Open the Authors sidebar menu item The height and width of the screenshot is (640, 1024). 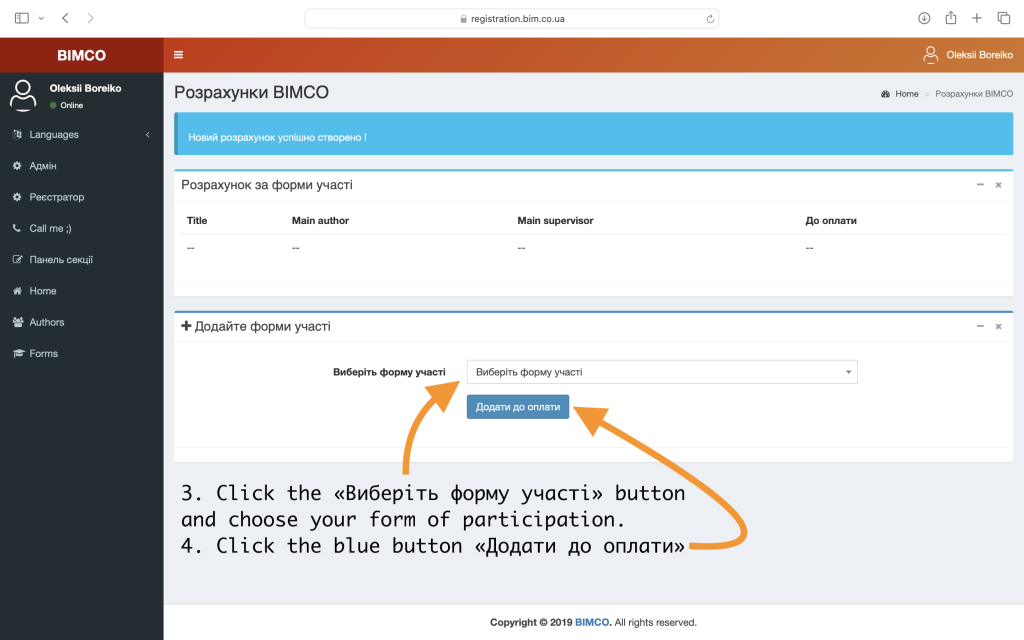coord(46,322)
